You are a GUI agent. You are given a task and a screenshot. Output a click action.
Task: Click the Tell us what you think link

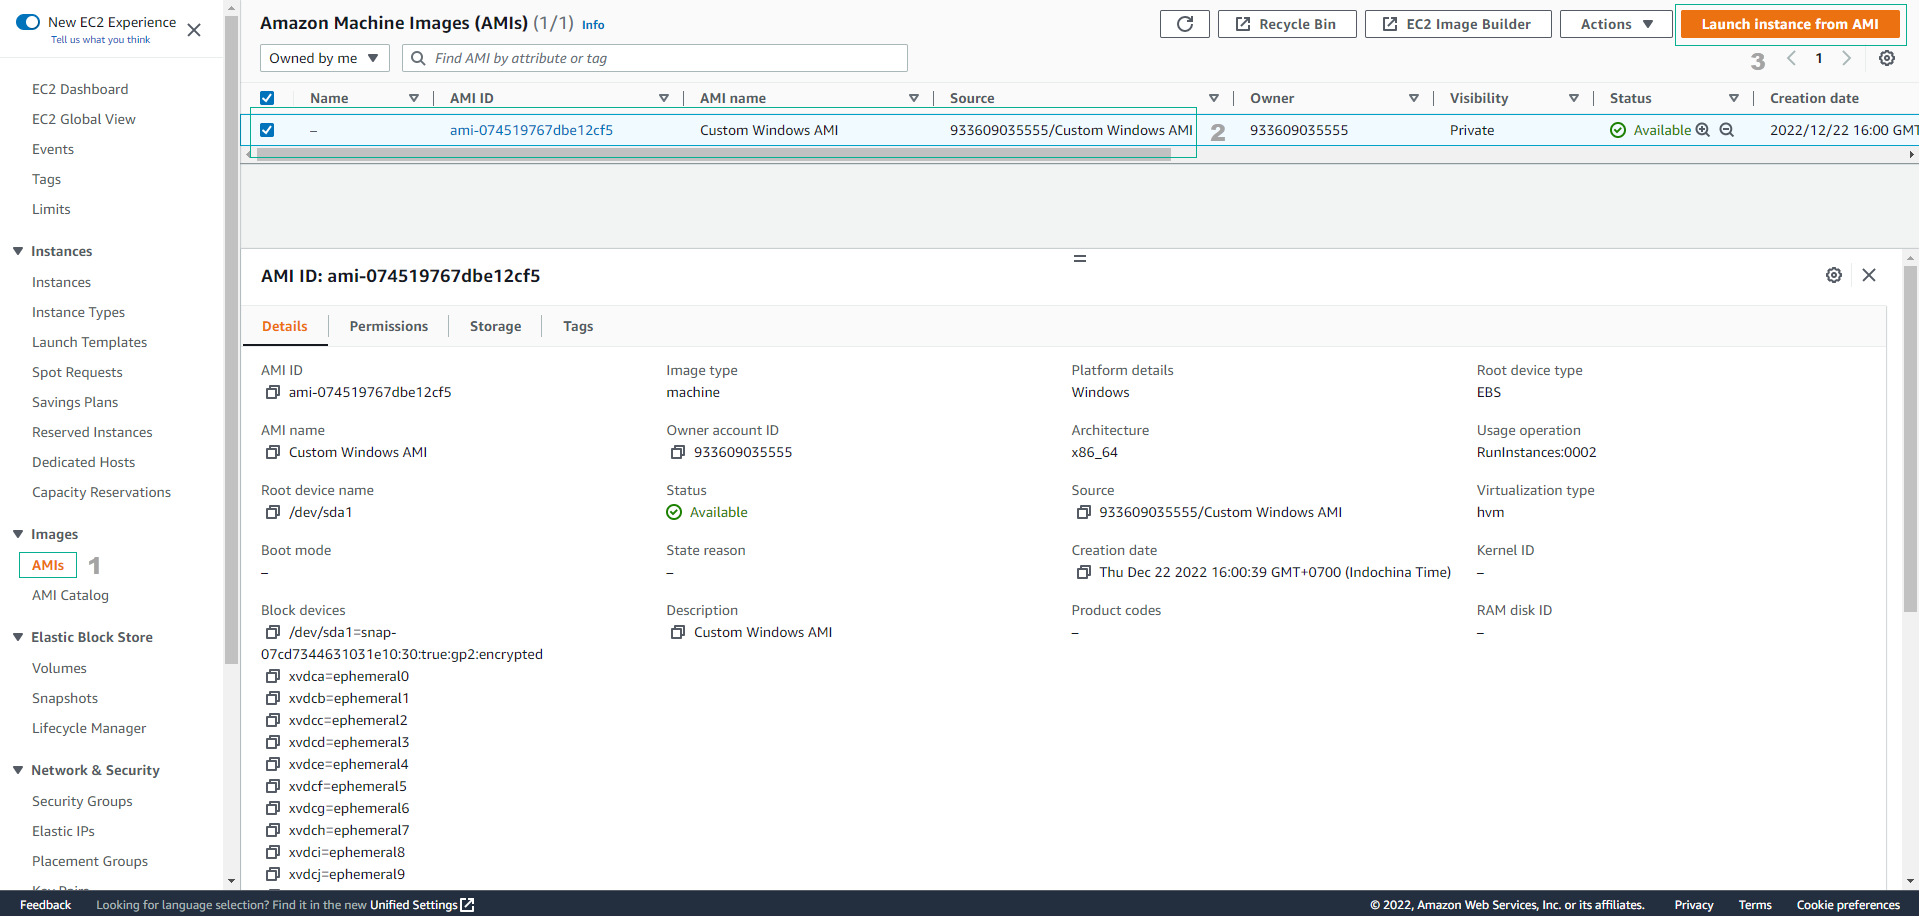101,40
